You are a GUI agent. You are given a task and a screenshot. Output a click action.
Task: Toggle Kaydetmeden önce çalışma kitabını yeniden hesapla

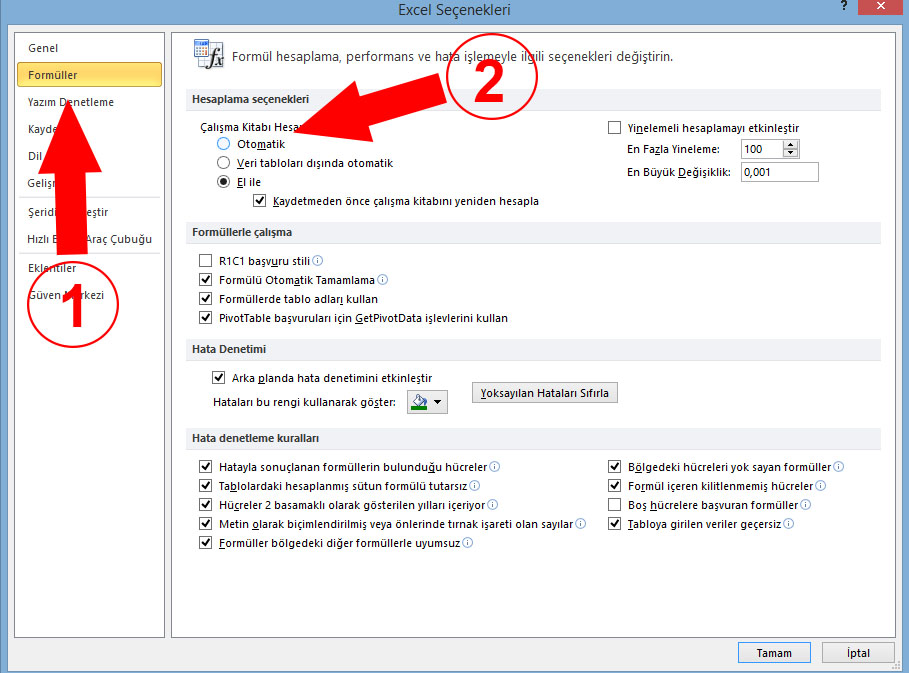pyautogui.click(x=260, y=201)
